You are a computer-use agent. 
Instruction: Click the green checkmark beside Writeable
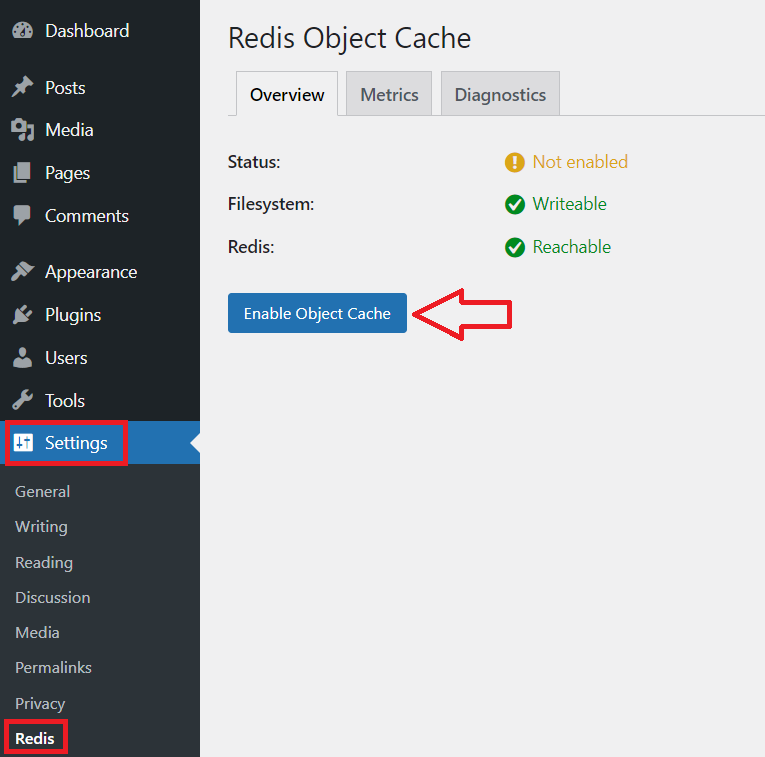(x=515, y=204)
